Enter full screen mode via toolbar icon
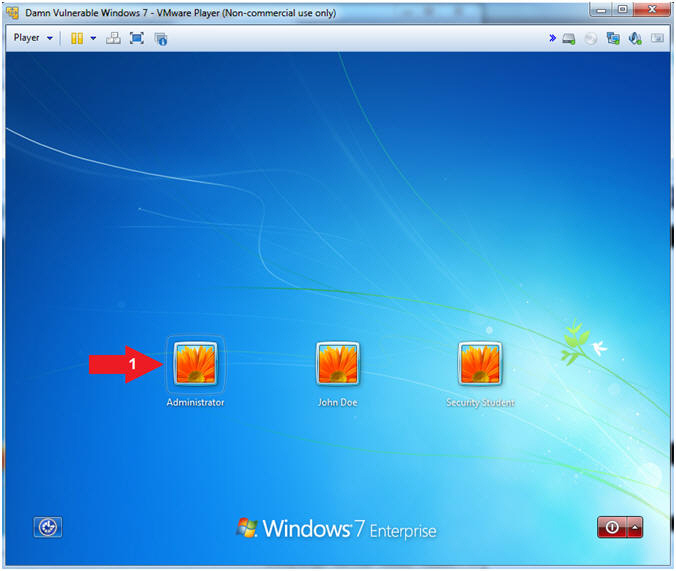 coord(137,38)
